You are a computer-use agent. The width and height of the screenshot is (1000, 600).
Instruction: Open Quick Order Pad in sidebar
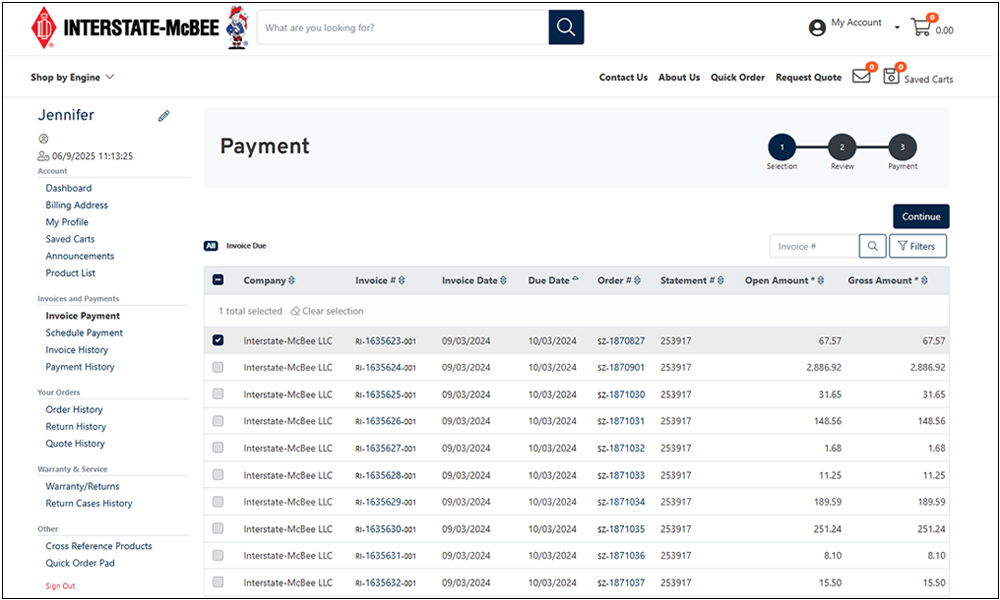80,563
